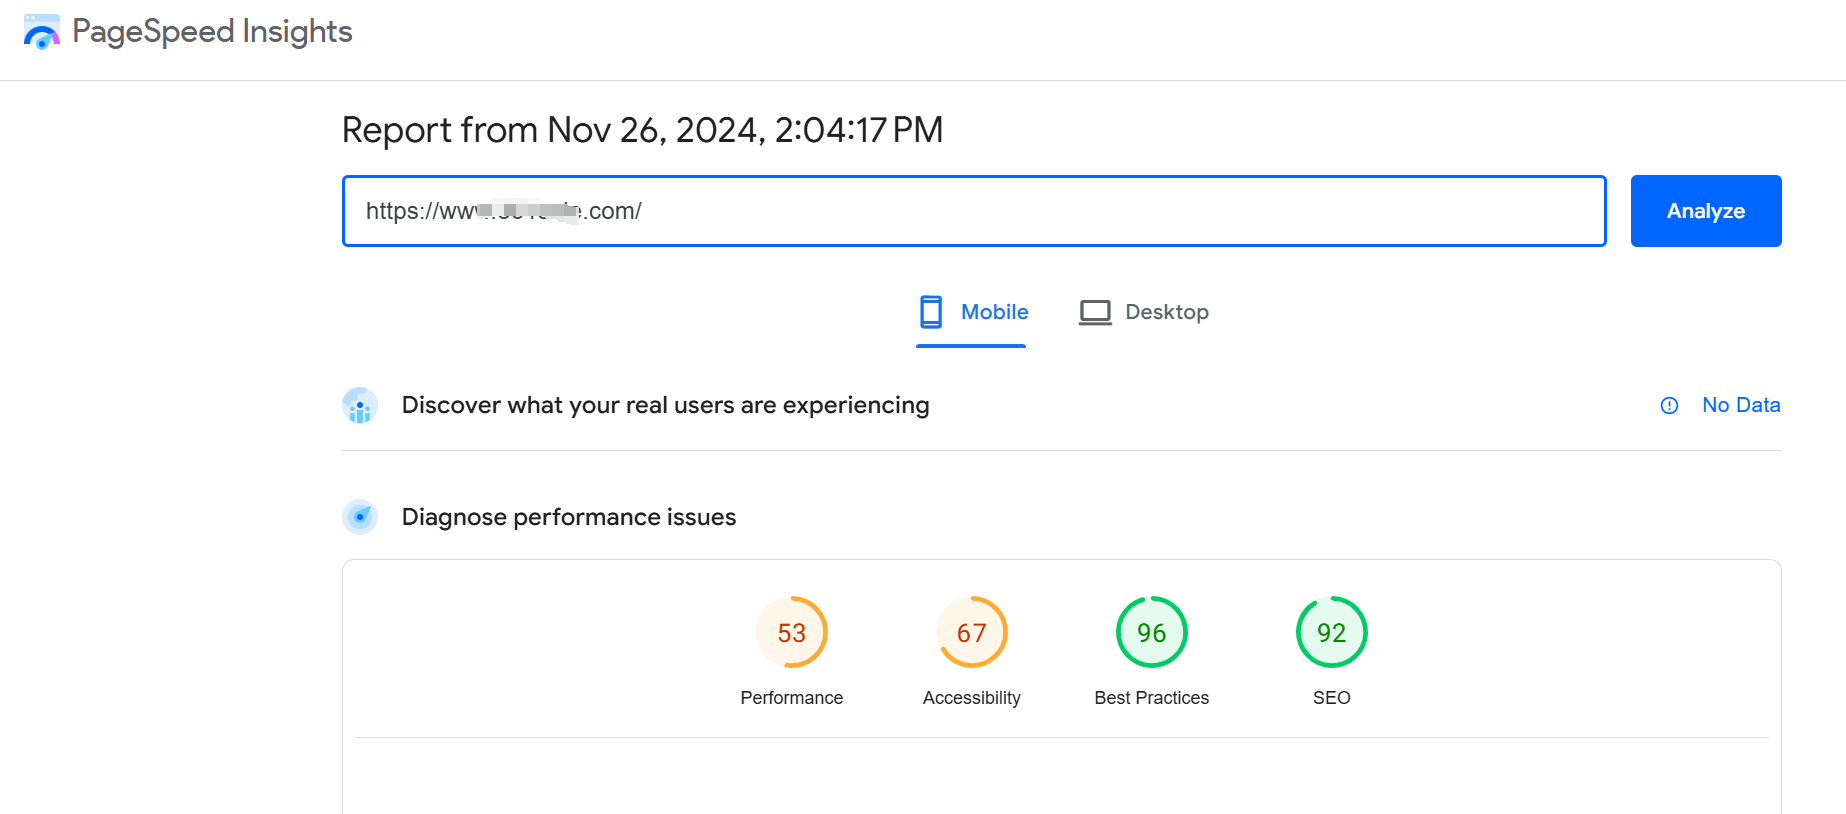Switch to the Mobile tab
Screen dimensions: 1846x814
(993, 312)
